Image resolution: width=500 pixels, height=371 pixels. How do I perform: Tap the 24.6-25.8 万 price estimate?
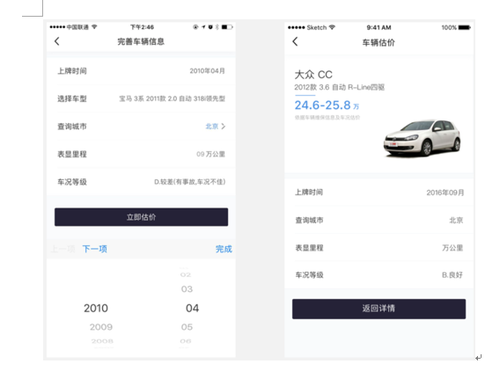click(327, 105)
